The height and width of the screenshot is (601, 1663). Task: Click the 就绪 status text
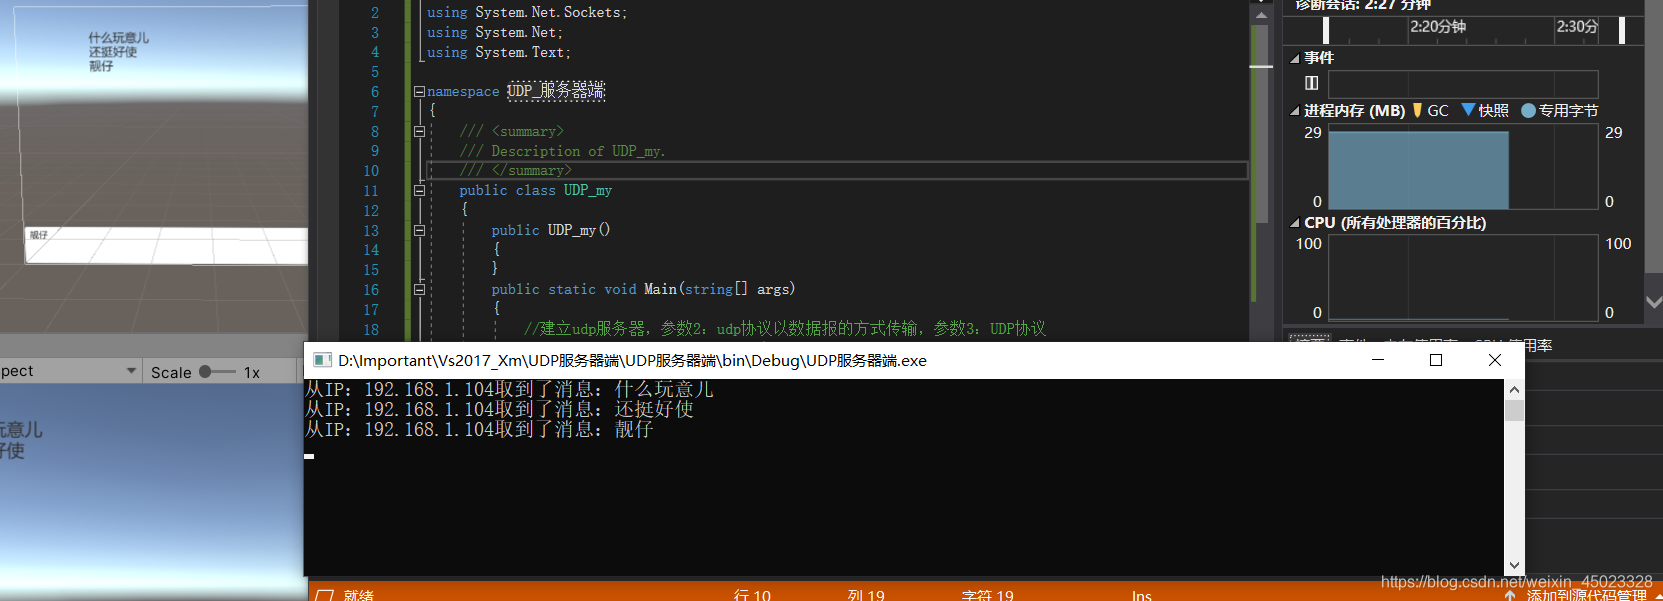click(x=358, y=595)
